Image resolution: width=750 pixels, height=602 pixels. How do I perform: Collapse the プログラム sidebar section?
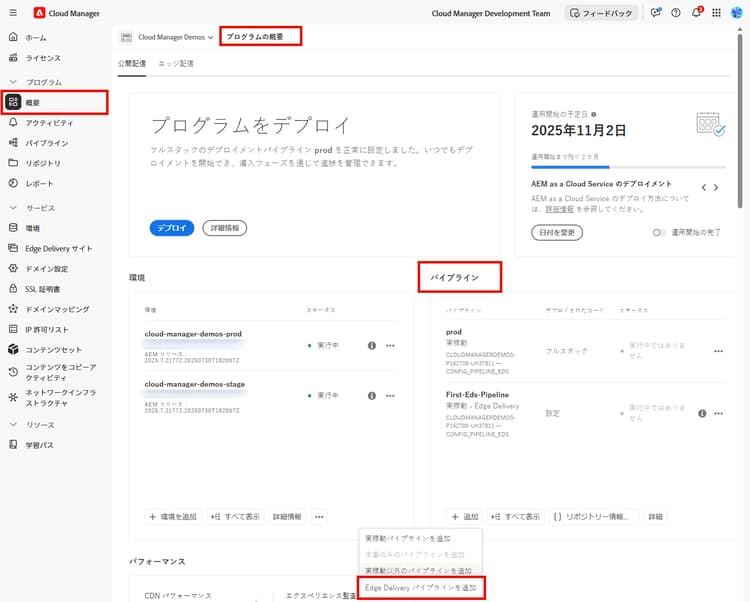[x=13, y=82]
